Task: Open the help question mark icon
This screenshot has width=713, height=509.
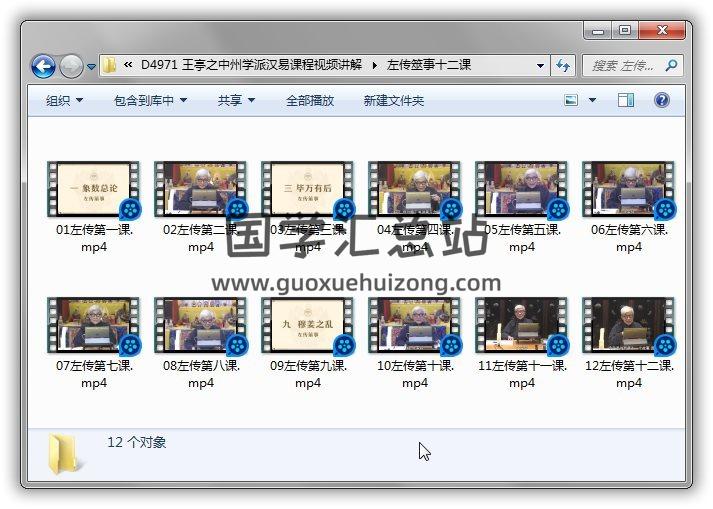Action: 661,100
